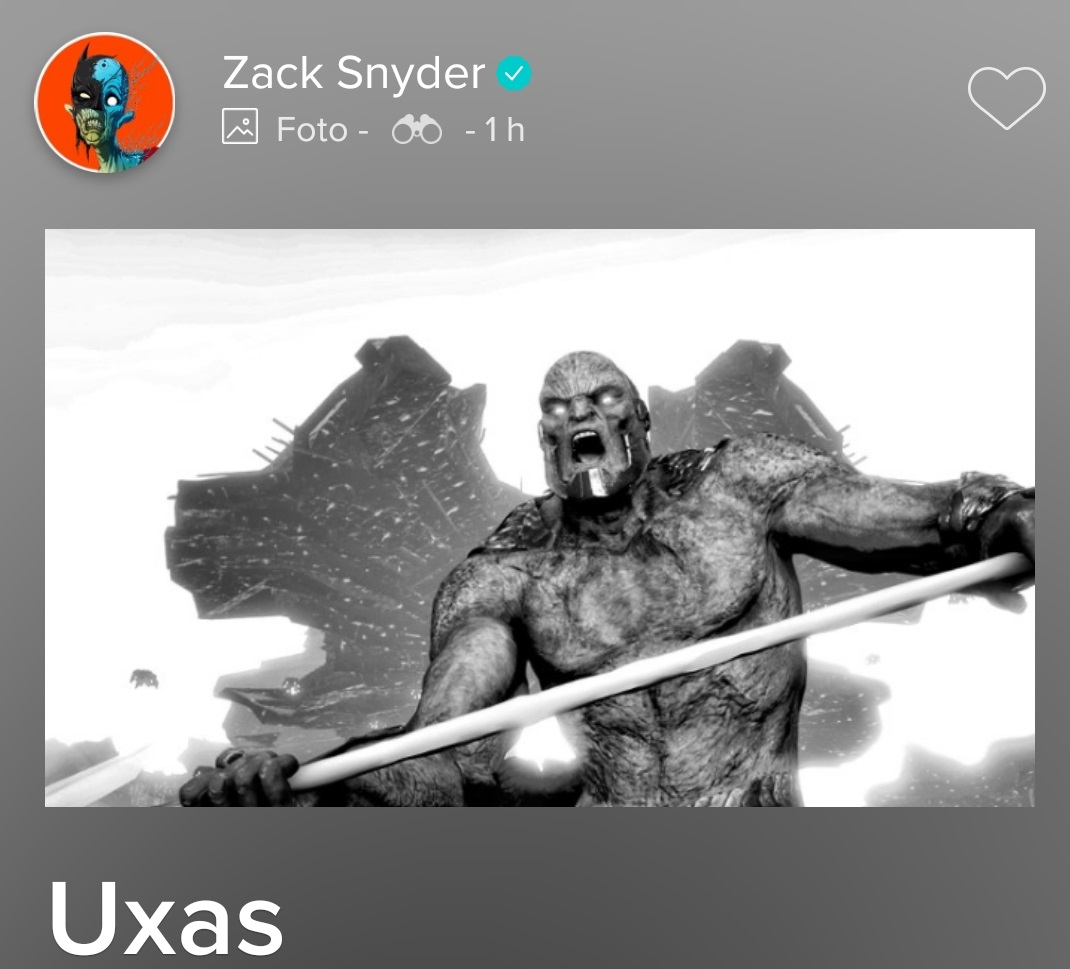Image resolution: width=1070 pixels, height=969 pixels.
Task: Like the post with the heart icon
Action: point(1007,98)
